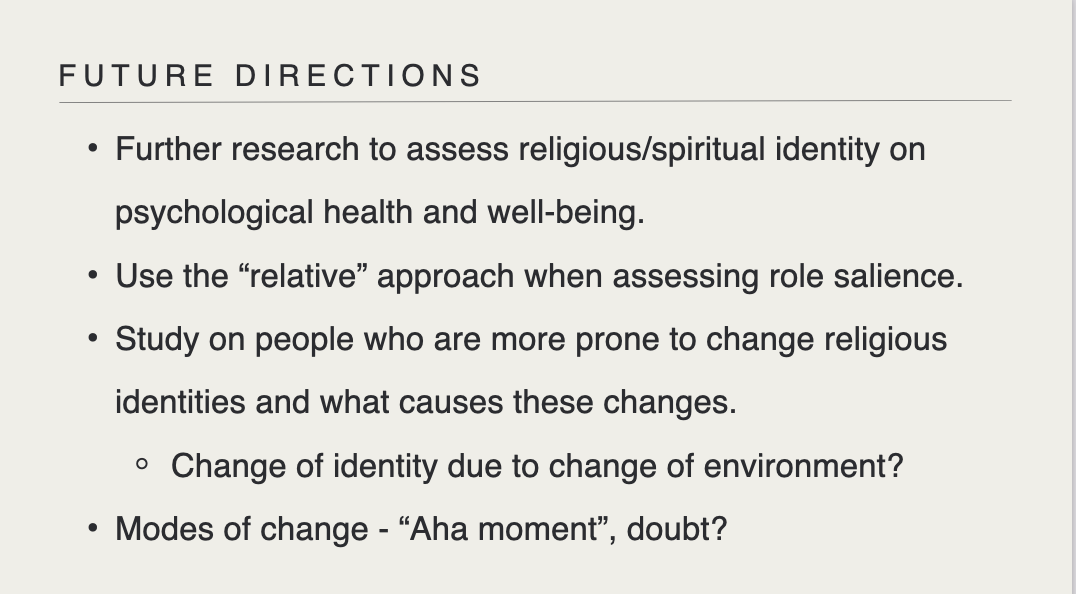1076x594 pixels.
Task: Click the line "identities and what causes these changes."
Action: point(425,402)
